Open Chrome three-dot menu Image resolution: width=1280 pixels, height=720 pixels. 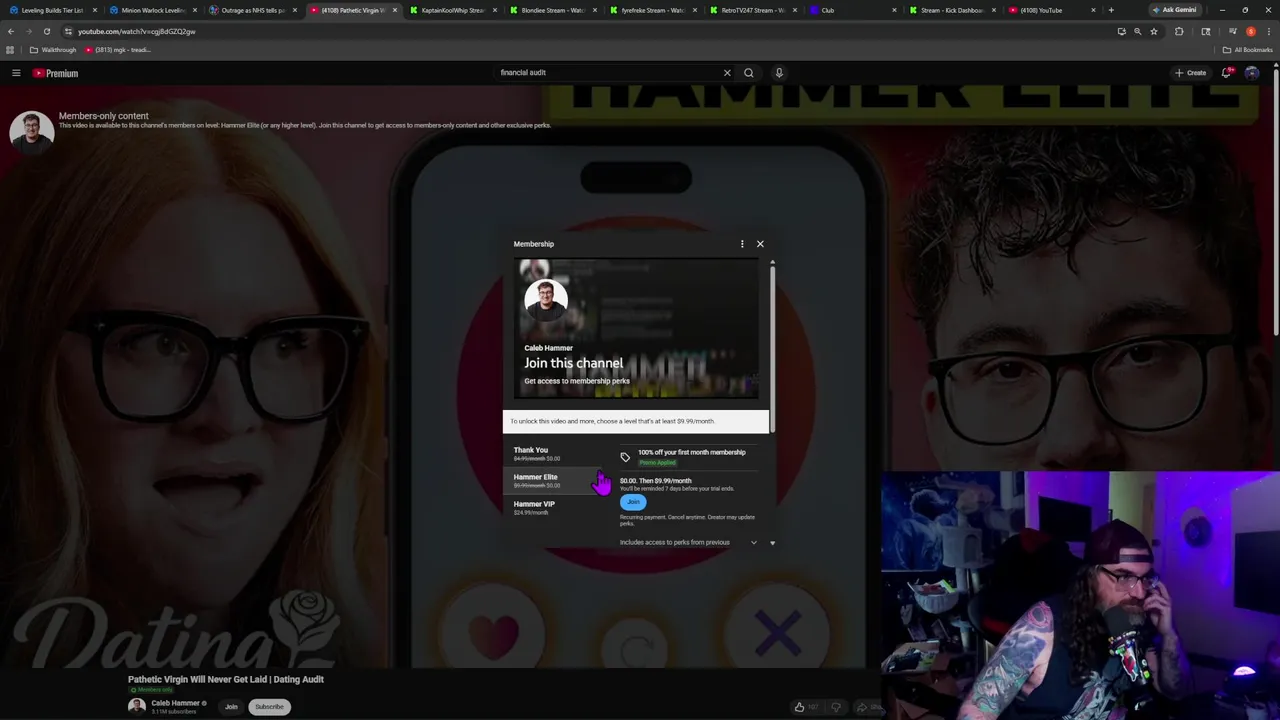1268,31
